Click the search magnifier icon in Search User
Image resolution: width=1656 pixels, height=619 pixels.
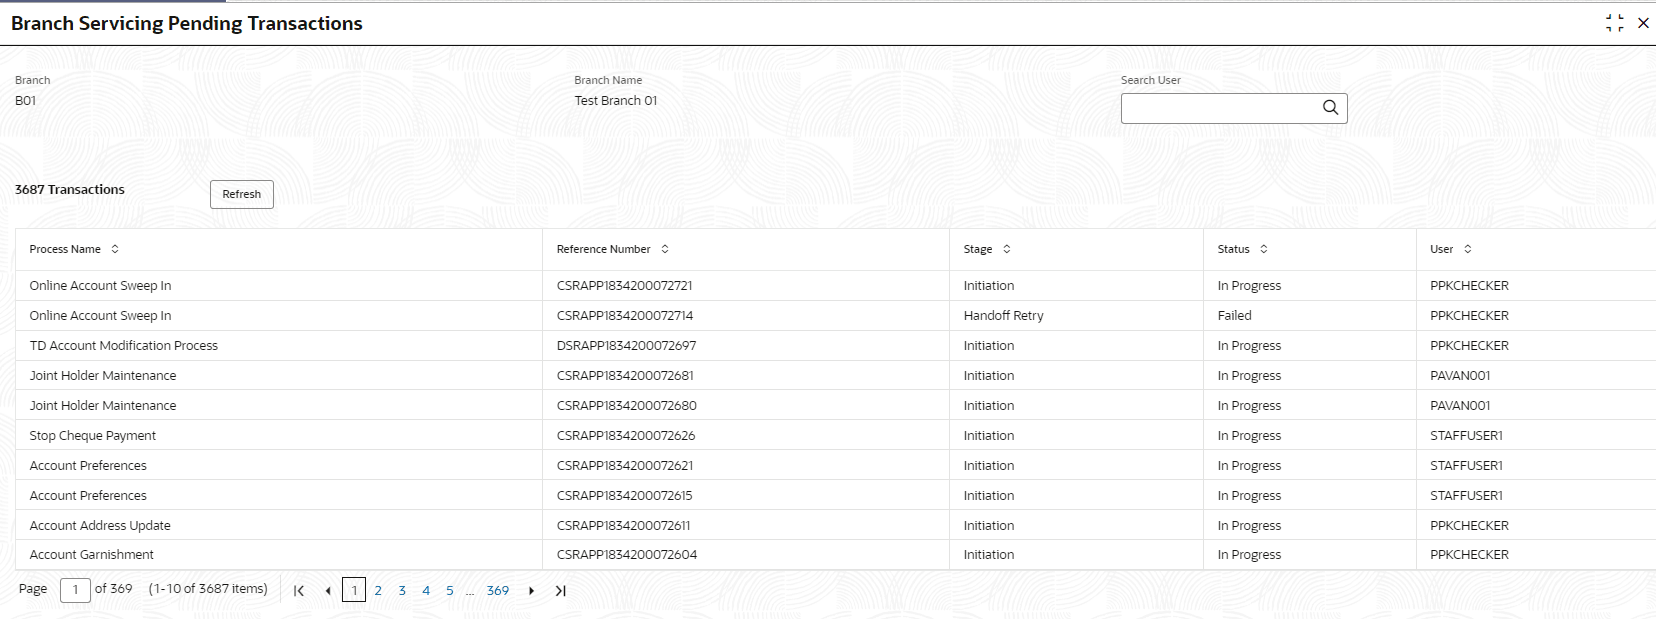[1330, 108]
